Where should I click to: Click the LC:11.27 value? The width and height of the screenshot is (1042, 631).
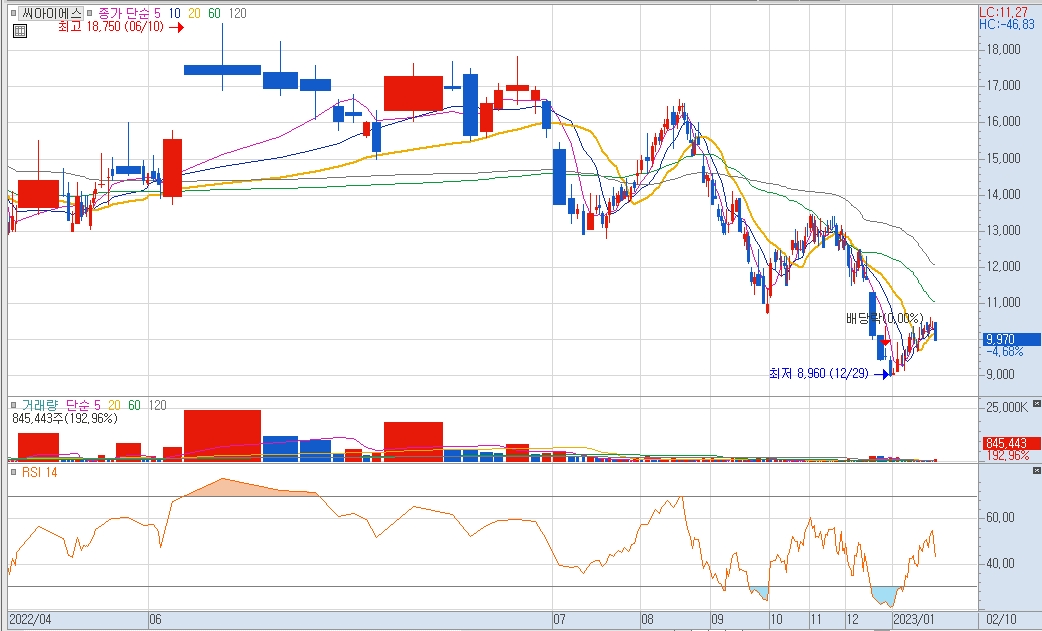pos(1003,12)
